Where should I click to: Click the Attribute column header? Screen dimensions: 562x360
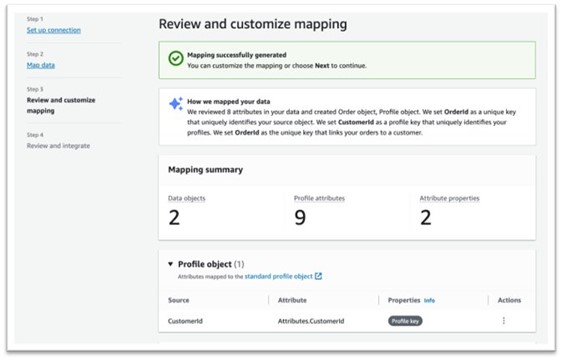point(292,300)
